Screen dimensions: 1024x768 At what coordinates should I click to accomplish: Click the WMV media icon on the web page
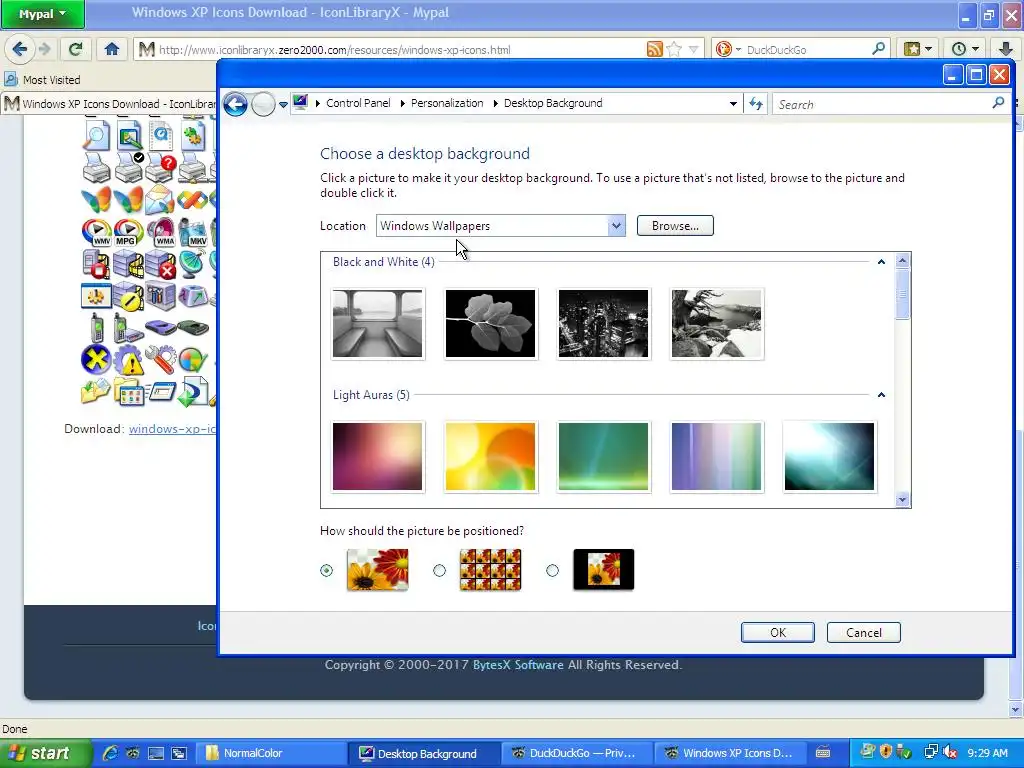click(97, 232)
